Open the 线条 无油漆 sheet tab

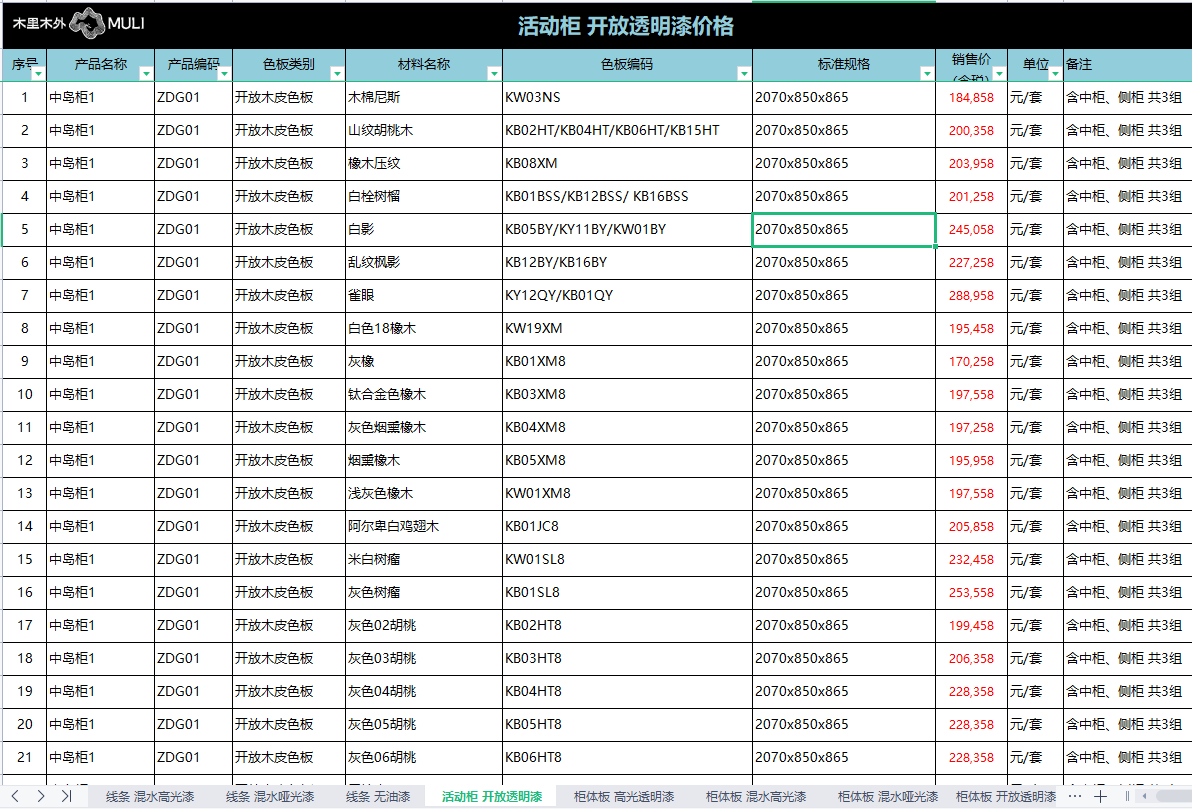point(378,797)
